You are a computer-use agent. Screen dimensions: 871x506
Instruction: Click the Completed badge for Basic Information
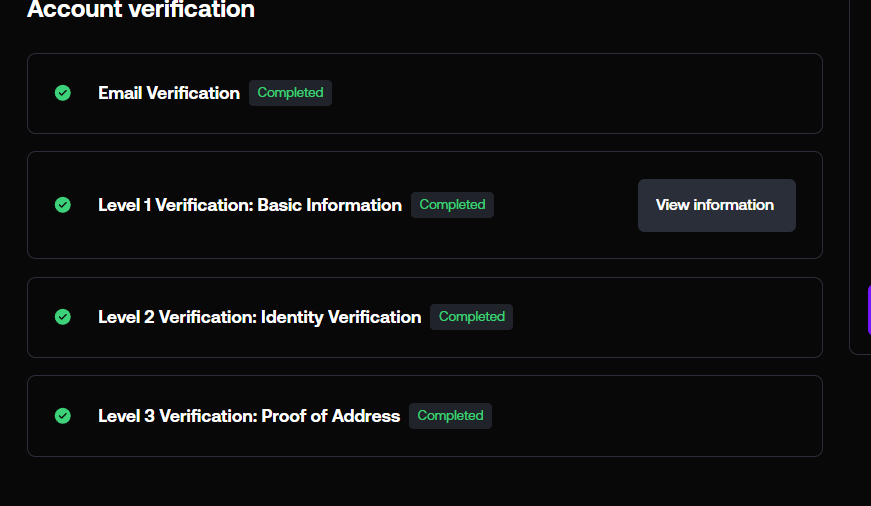point(452,205)
